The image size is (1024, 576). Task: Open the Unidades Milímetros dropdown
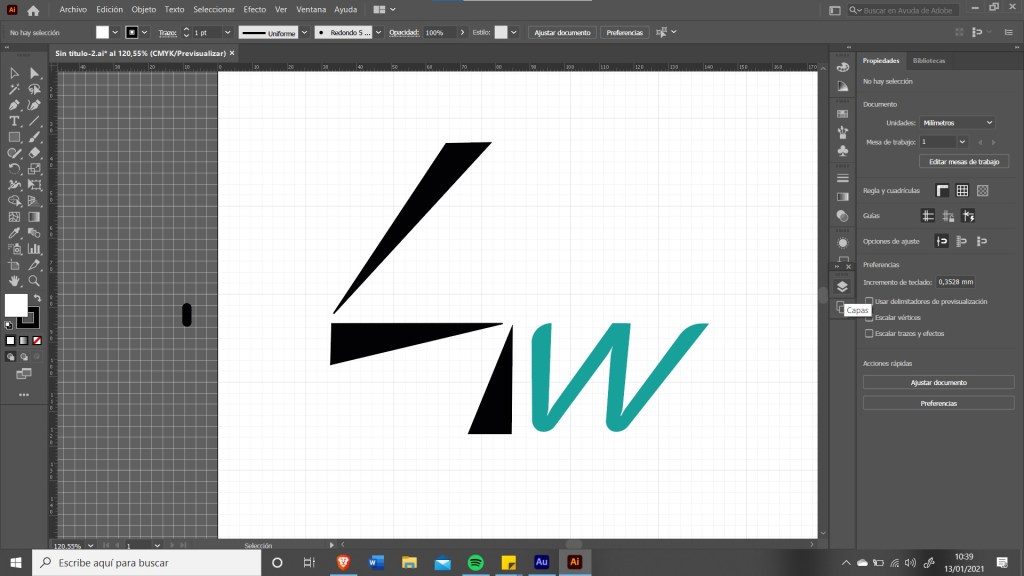coord(957,122)
